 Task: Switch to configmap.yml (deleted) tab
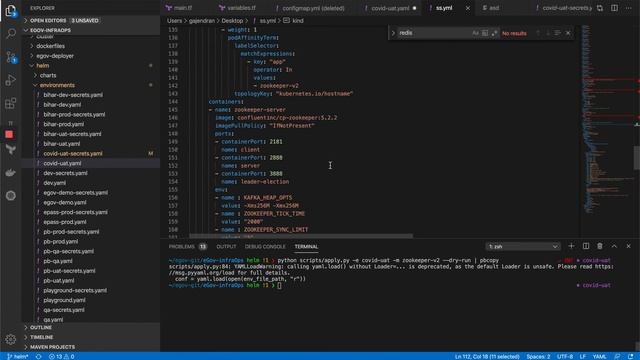[x=313, y=8]
